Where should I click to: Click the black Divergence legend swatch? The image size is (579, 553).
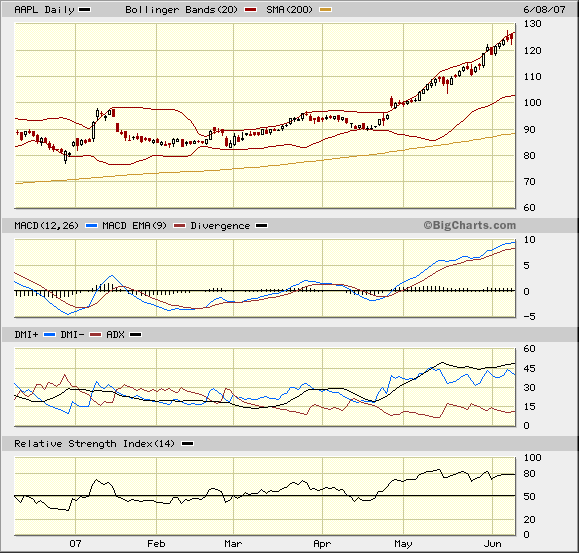[x=262, y=226]
